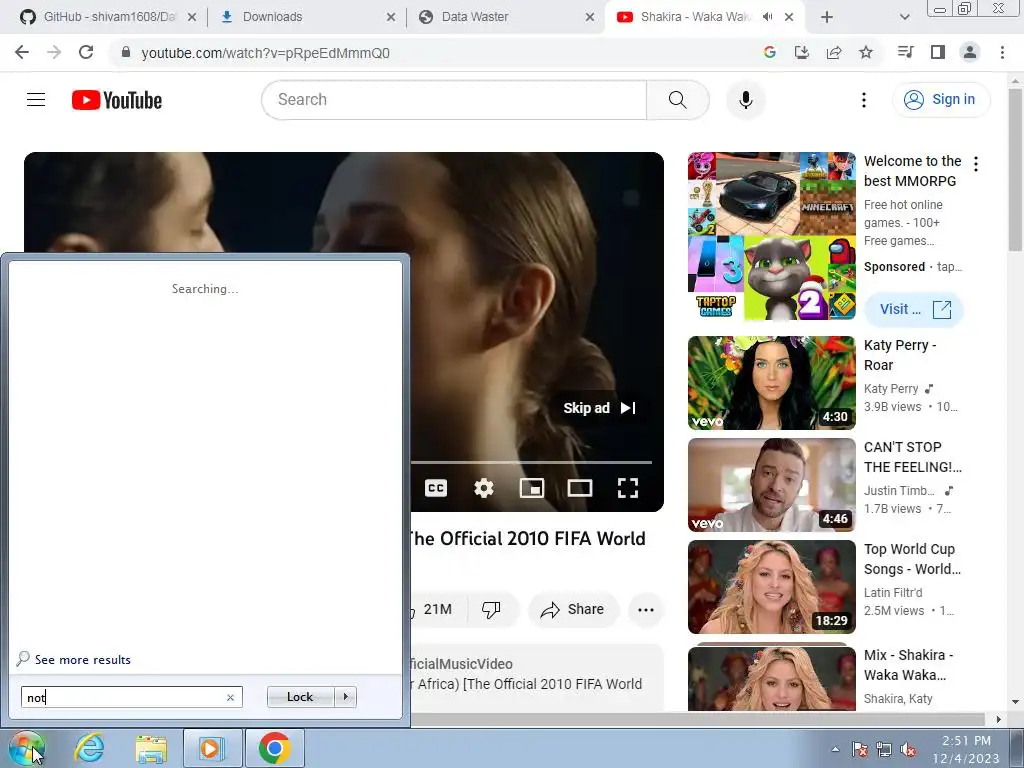1024x768 pixels.
Task: Open Chrome three-dot menu
Action: [1002, 53]
